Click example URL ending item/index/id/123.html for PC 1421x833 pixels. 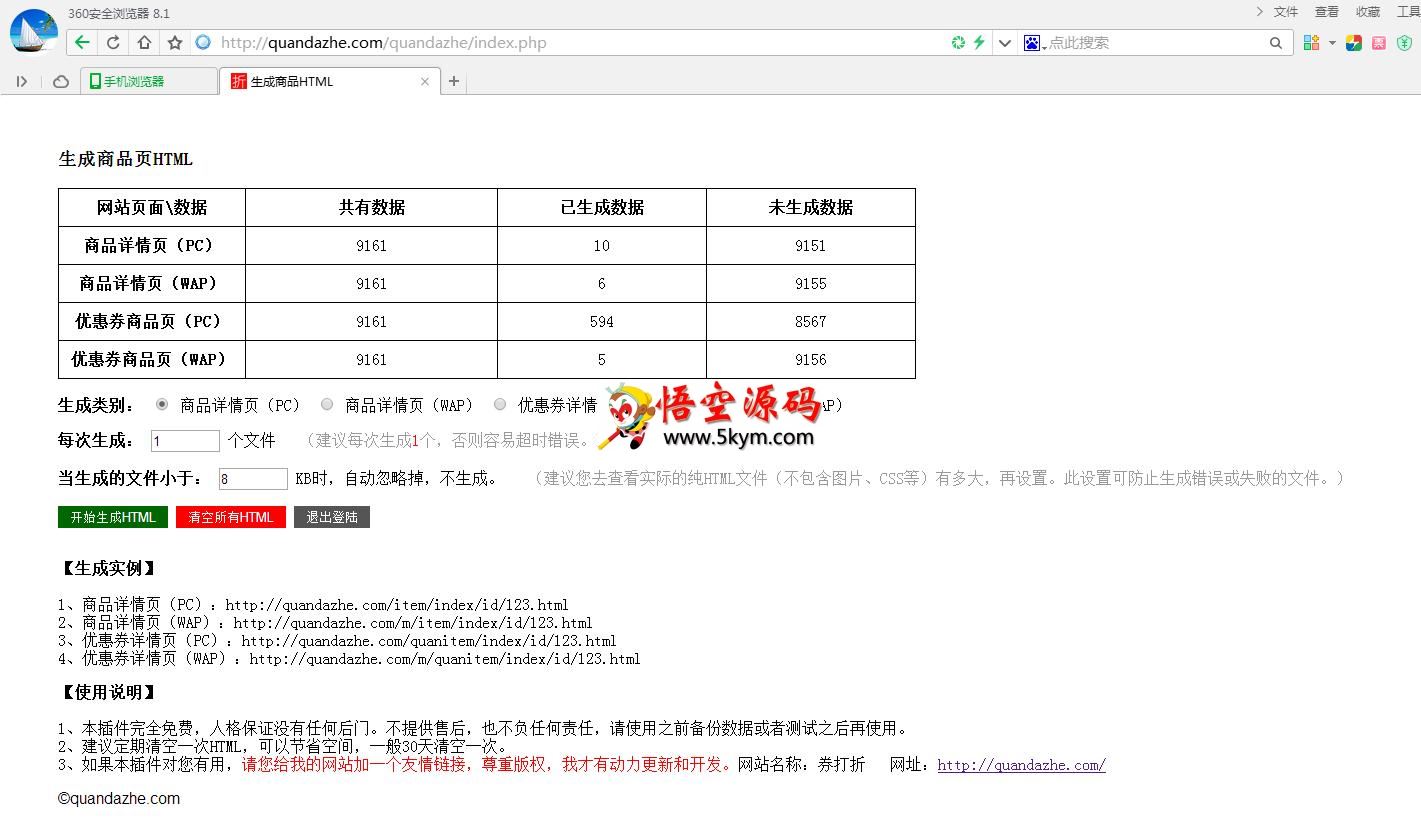coord(397,605)
